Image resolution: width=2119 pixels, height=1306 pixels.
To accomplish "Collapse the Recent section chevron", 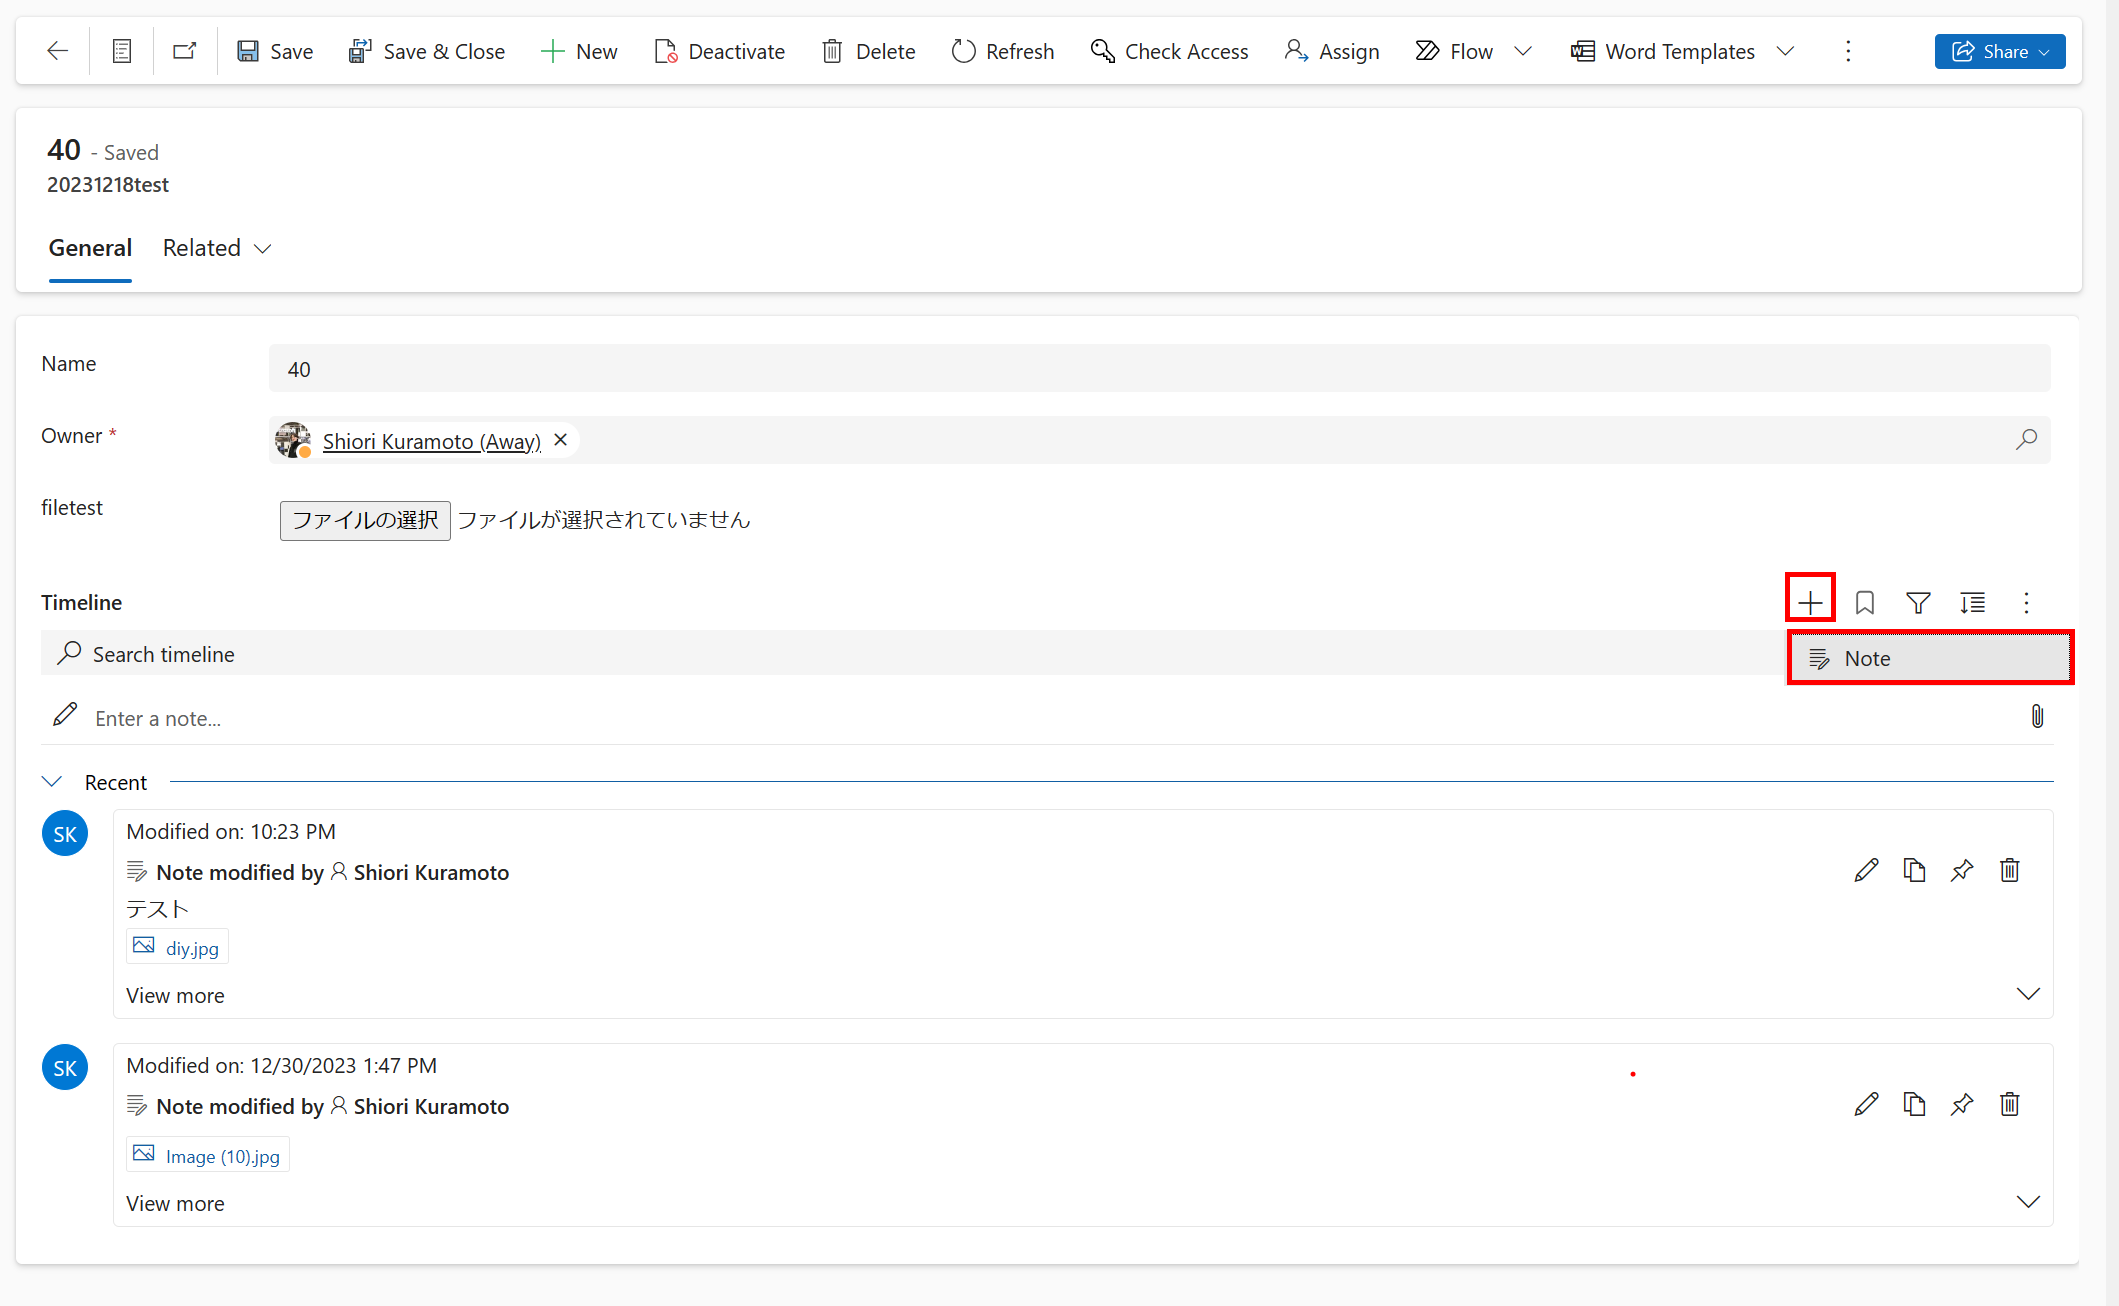I will tap(52, 782).
